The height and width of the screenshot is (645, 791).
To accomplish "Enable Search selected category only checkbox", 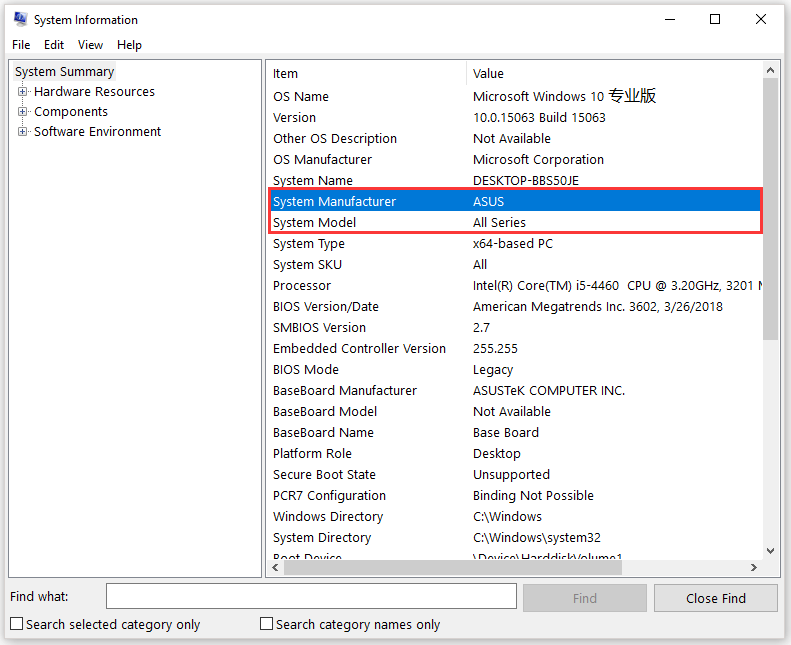I will click(x=17, y=624).
